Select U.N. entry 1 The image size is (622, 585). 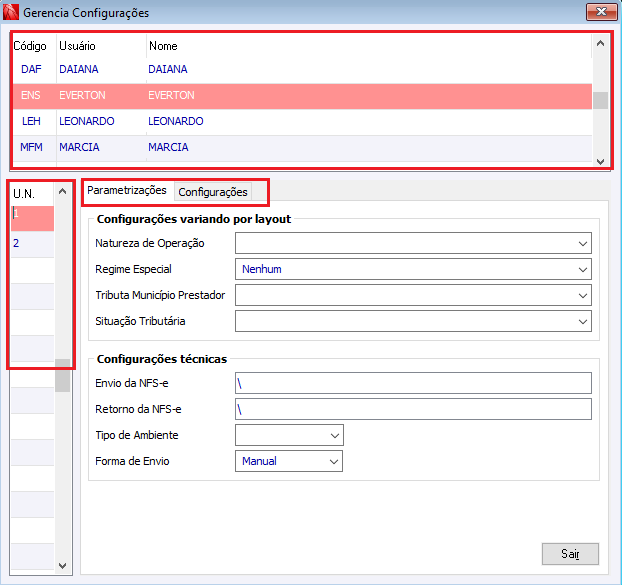coord(32,218)
